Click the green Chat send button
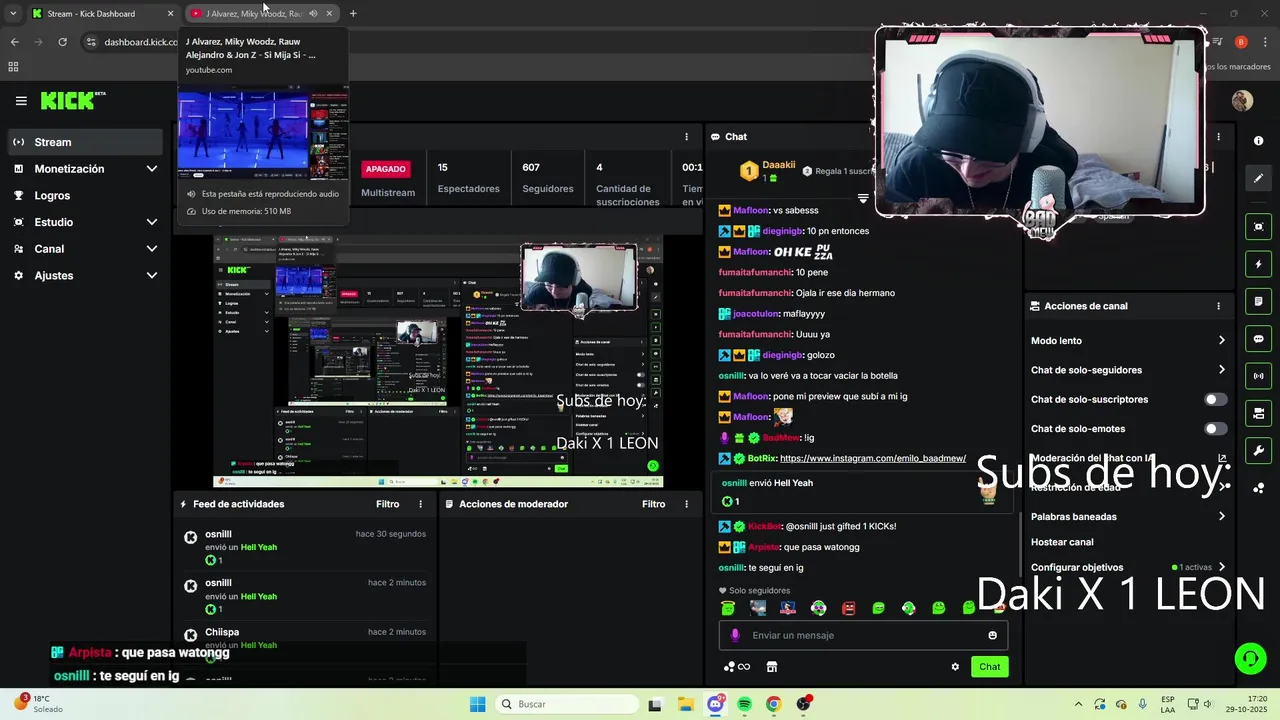 click(989, 667)
